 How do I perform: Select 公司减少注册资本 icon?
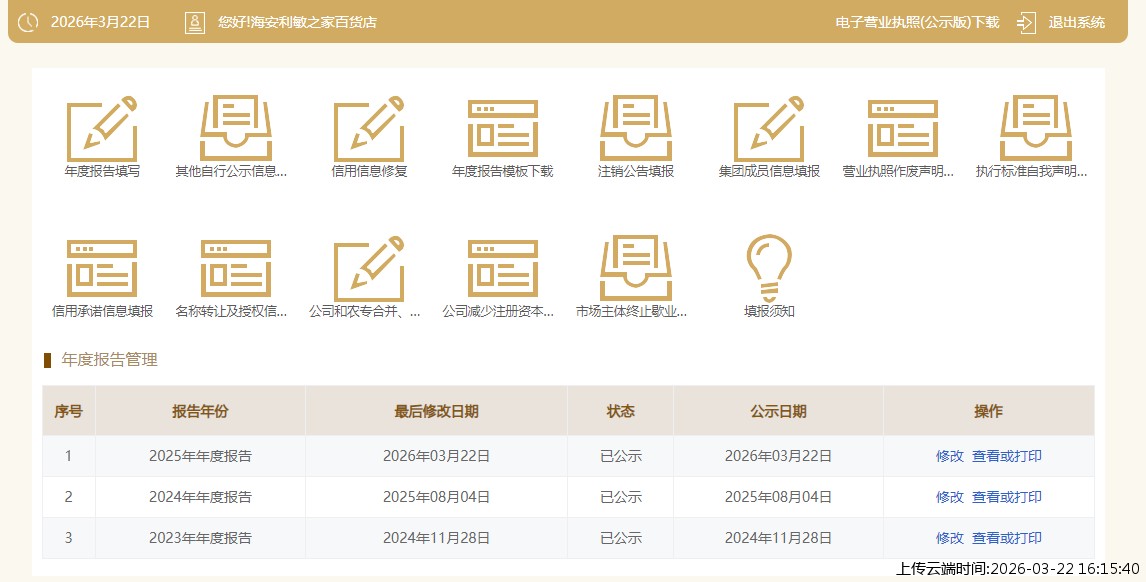[x=502, y=269]
